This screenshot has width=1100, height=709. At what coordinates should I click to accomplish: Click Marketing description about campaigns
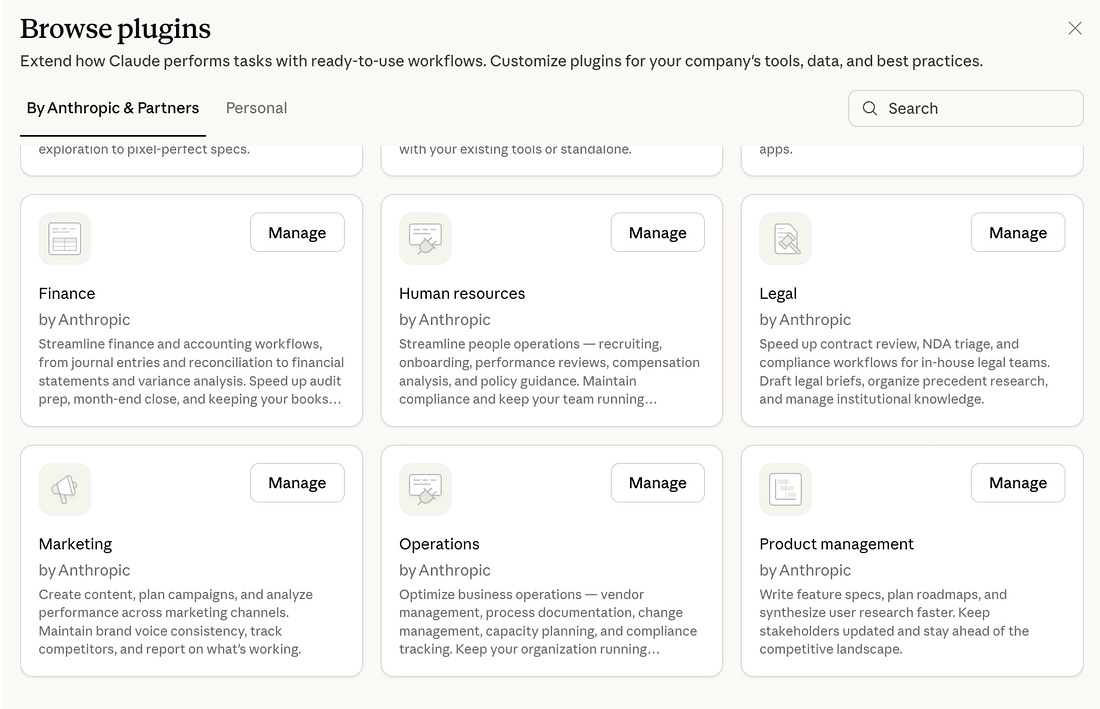(175, 622)
